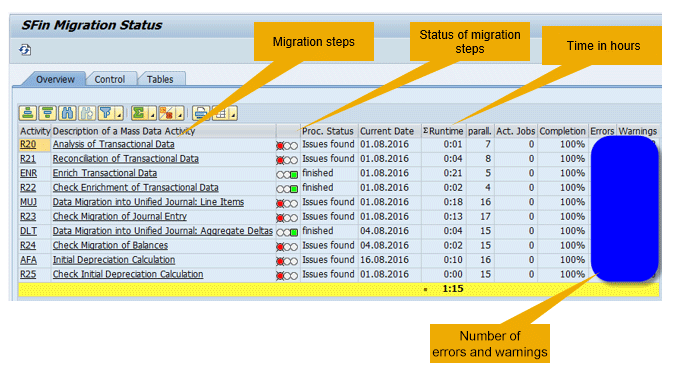The height and width of the screenshot is (367, 676).
Task: Click the Set Filter funnel icon
Action: point(106,113)
